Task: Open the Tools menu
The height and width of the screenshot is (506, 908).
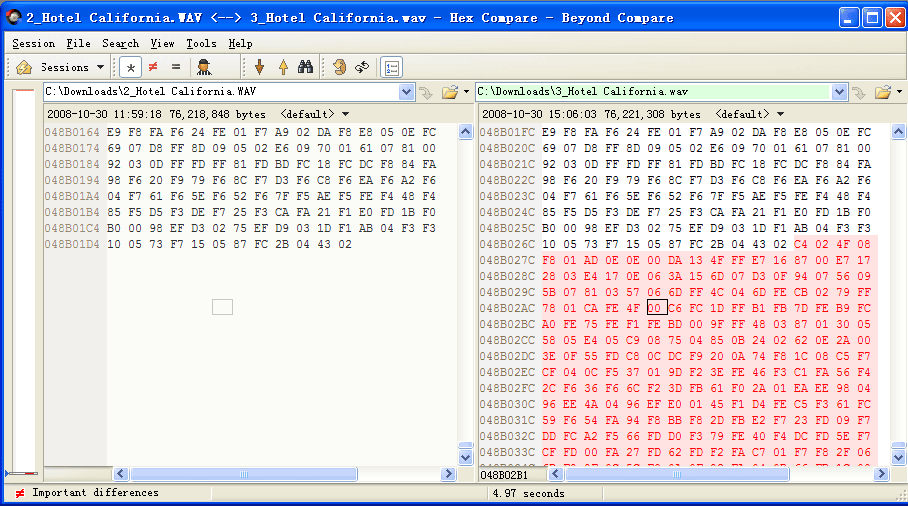Action: (x=201, y=43)
